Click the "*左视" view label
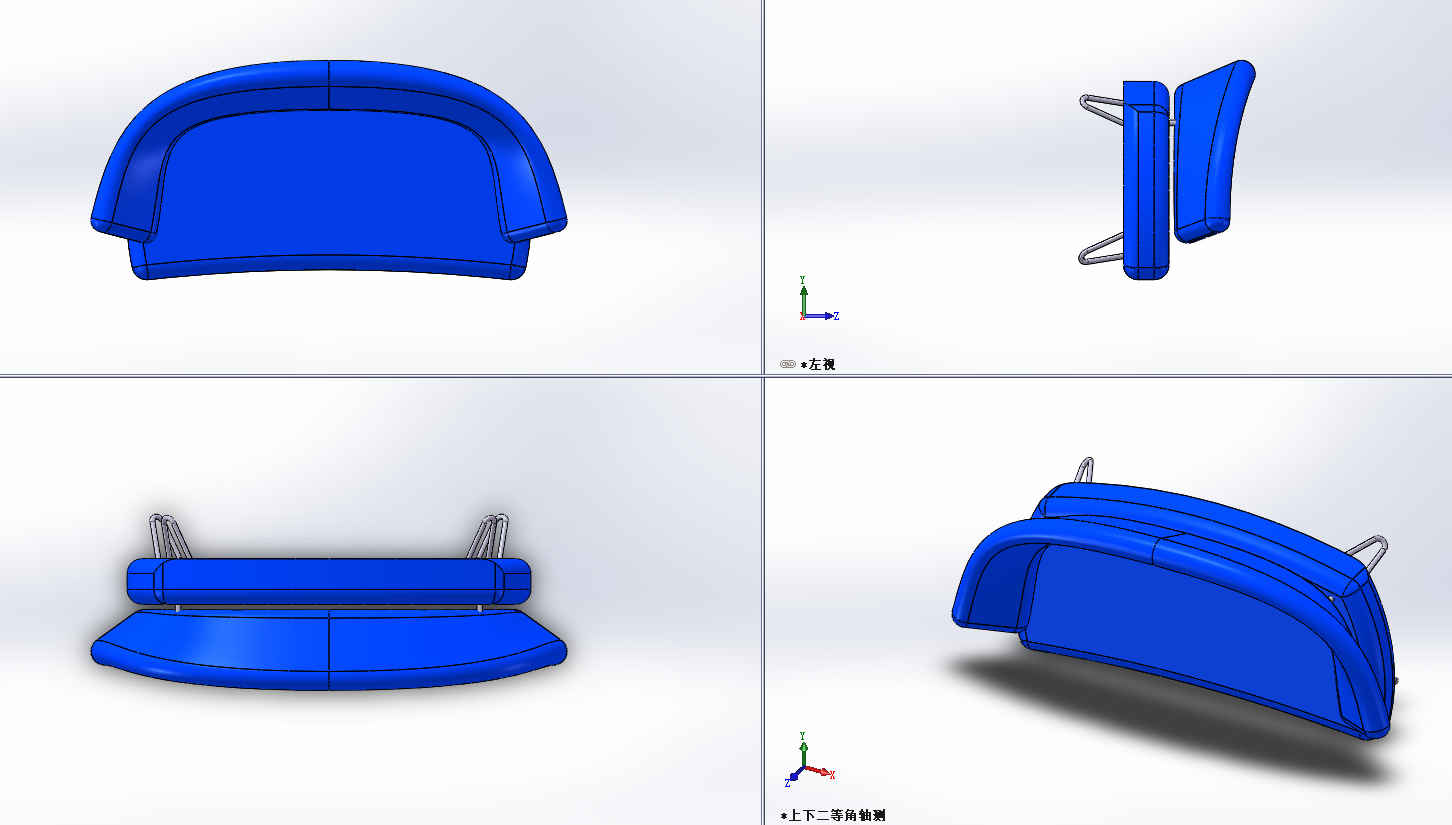Image resolution: width=1452 pixels, height=825 pixels. [x=817, y=364]
